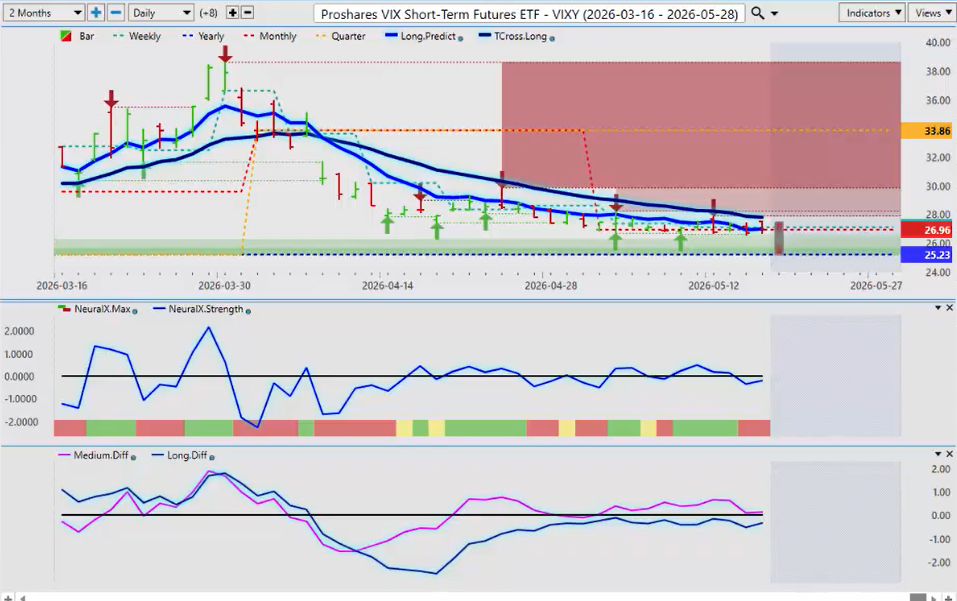Open the Daily interval dropdown
957x601 pixels.
tap(161, 13)
